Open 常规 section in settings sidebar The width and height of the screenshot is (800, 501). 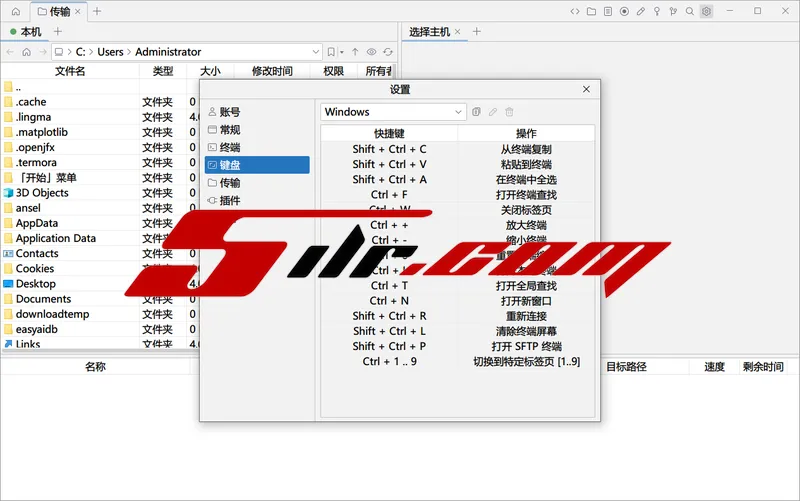tap(257, 130)
